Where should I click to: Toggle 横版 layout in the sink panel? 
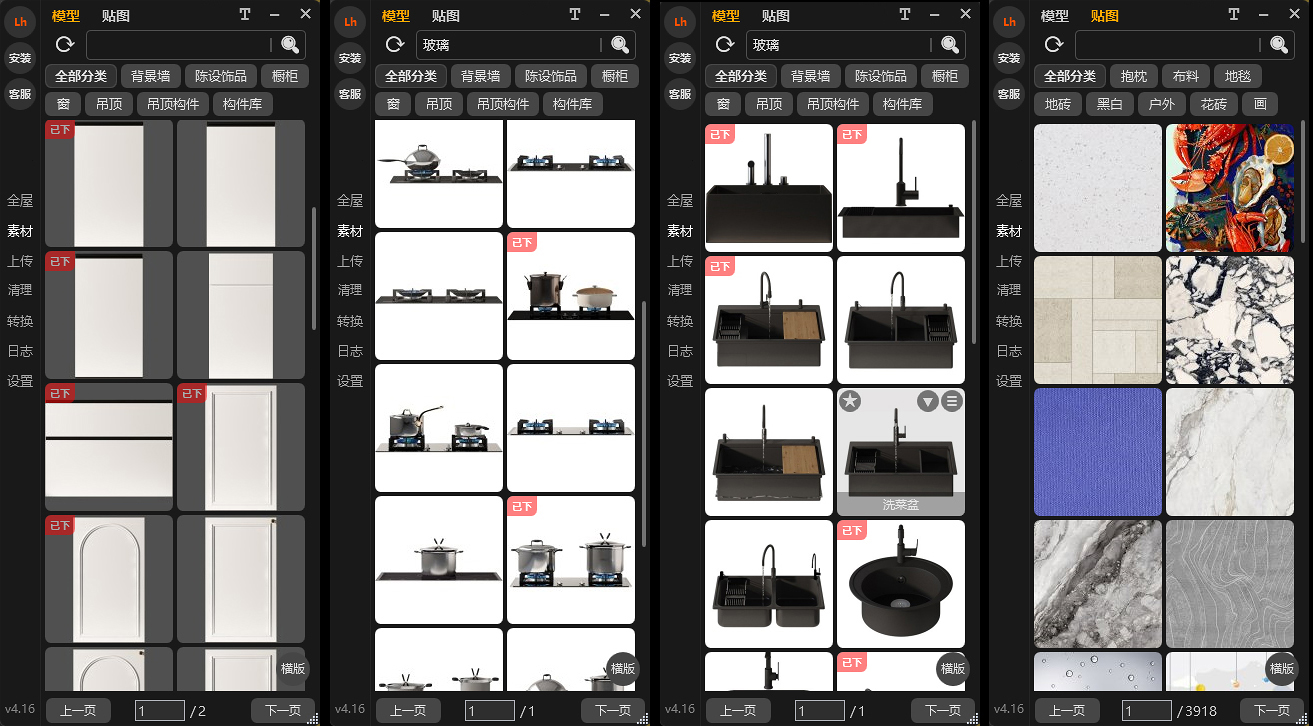point(953,669)
